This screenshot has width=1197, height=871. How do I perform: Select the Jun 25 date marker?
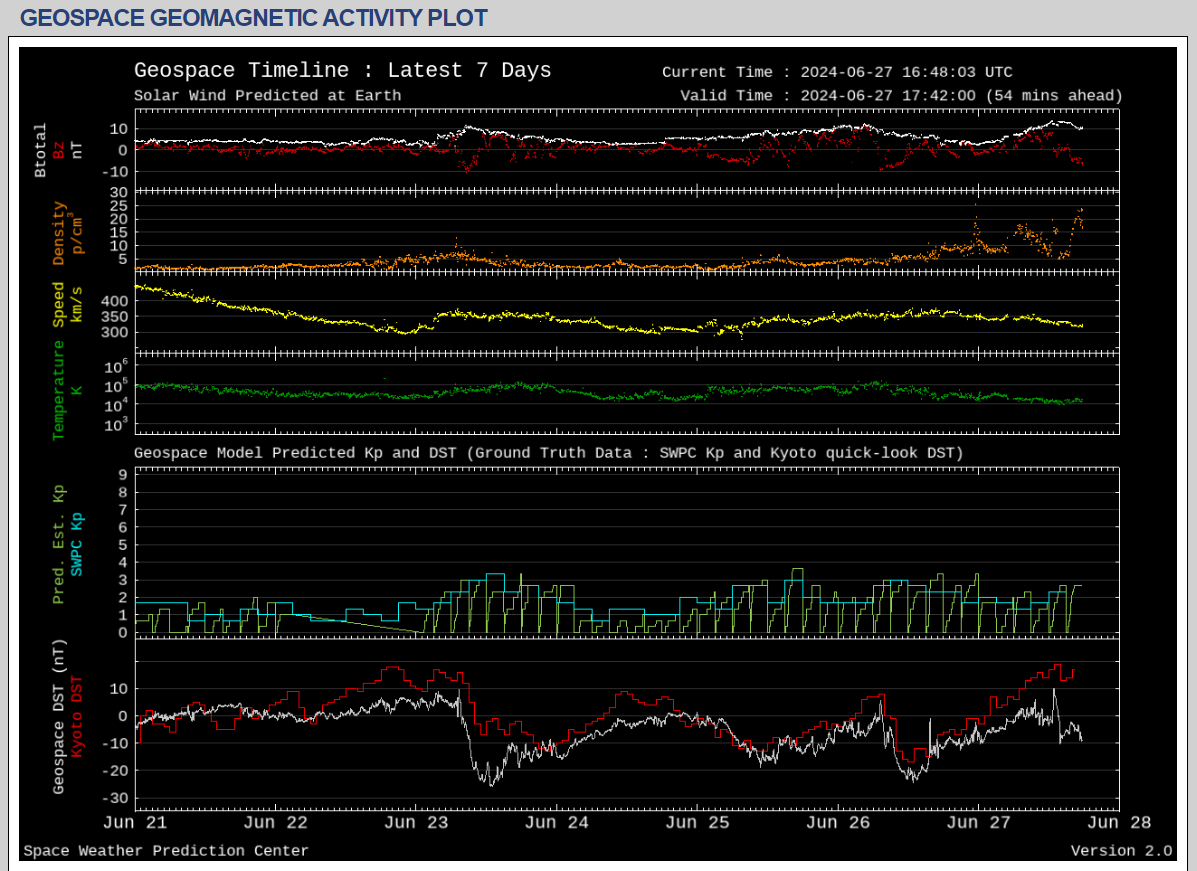[x=697, y=823]
